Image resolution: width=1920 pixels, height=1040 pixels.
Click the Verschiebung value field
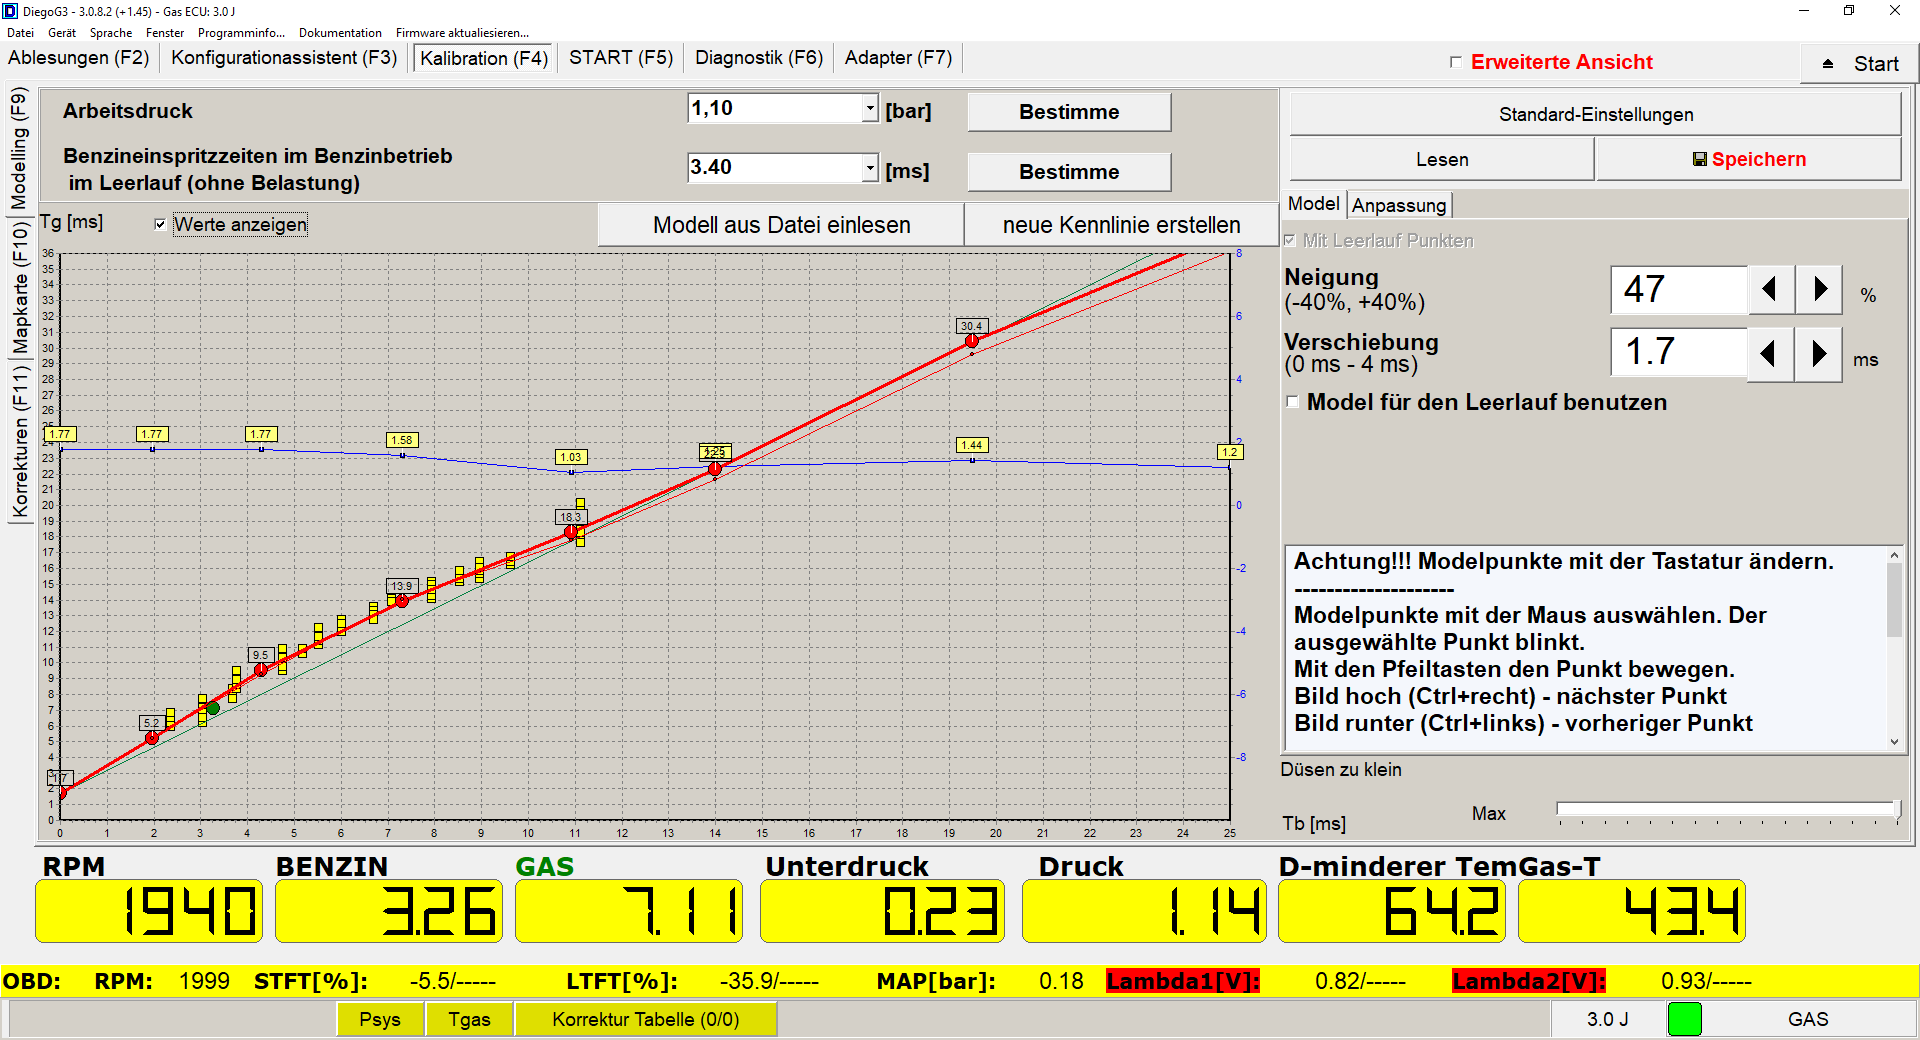click(1679, 352)
